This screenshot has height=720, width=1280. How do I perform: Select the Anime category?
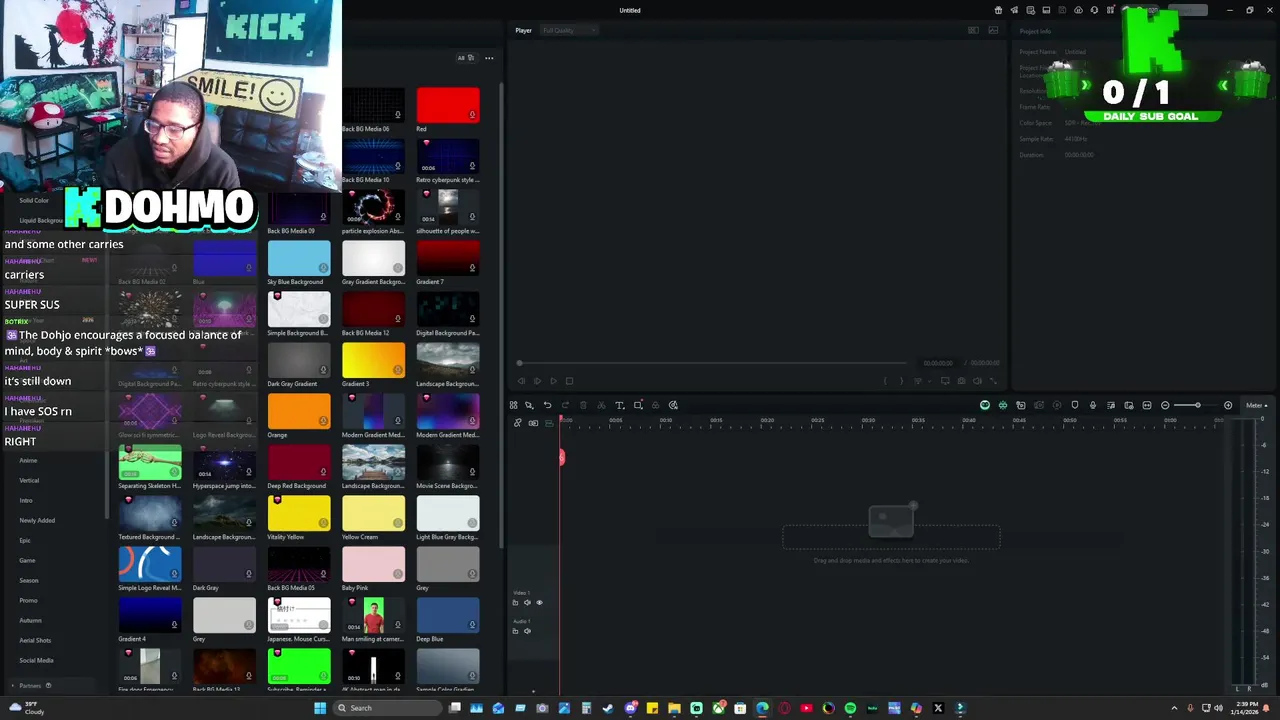28,460
